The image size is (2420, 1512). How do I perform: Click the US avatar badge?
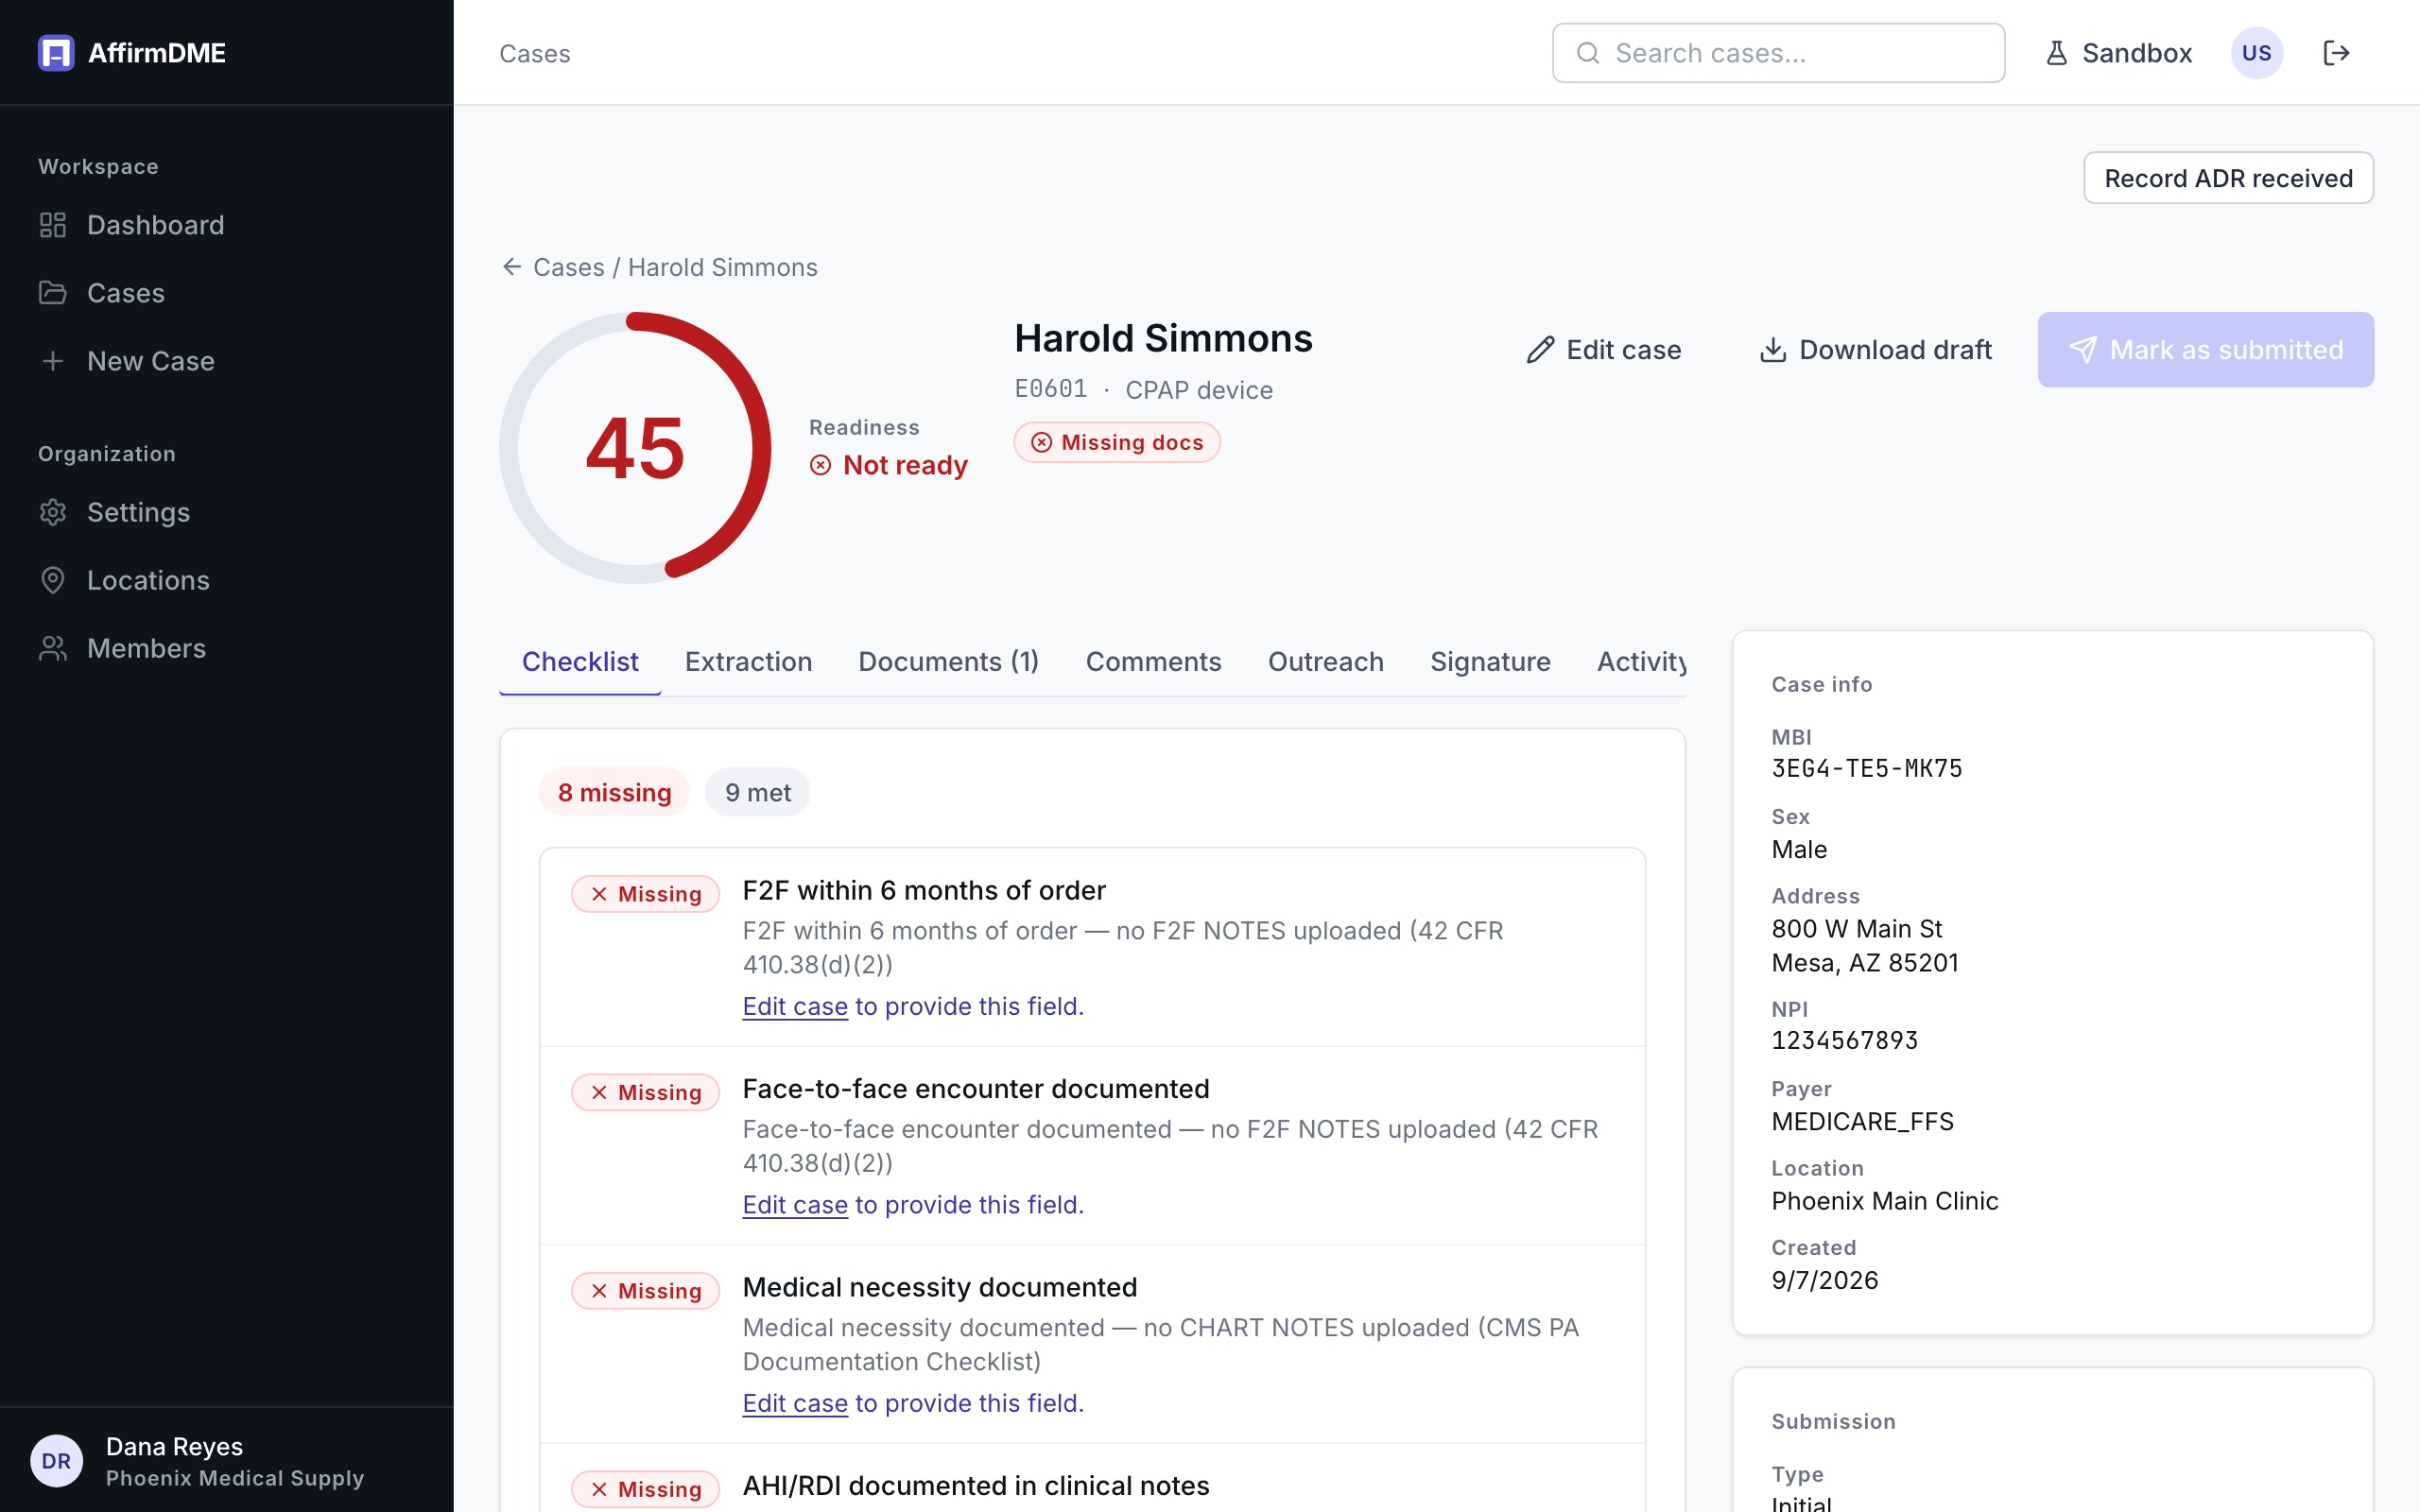click(x=2256, y=53)
